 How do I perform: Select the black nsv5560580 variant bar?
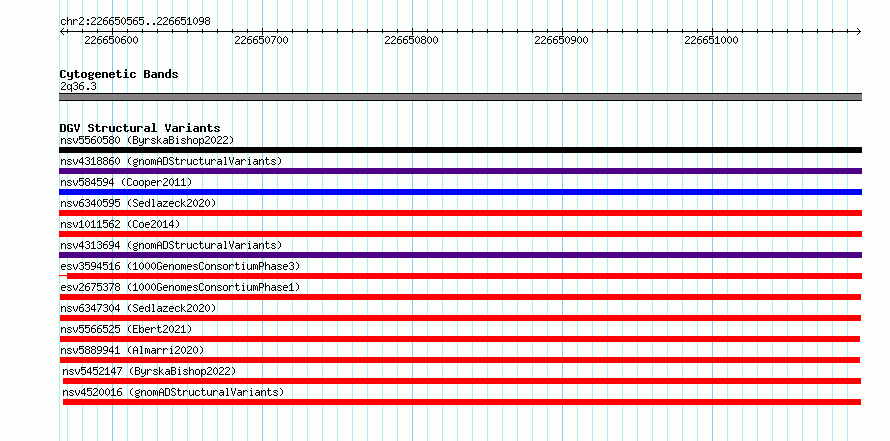[460, 150]
